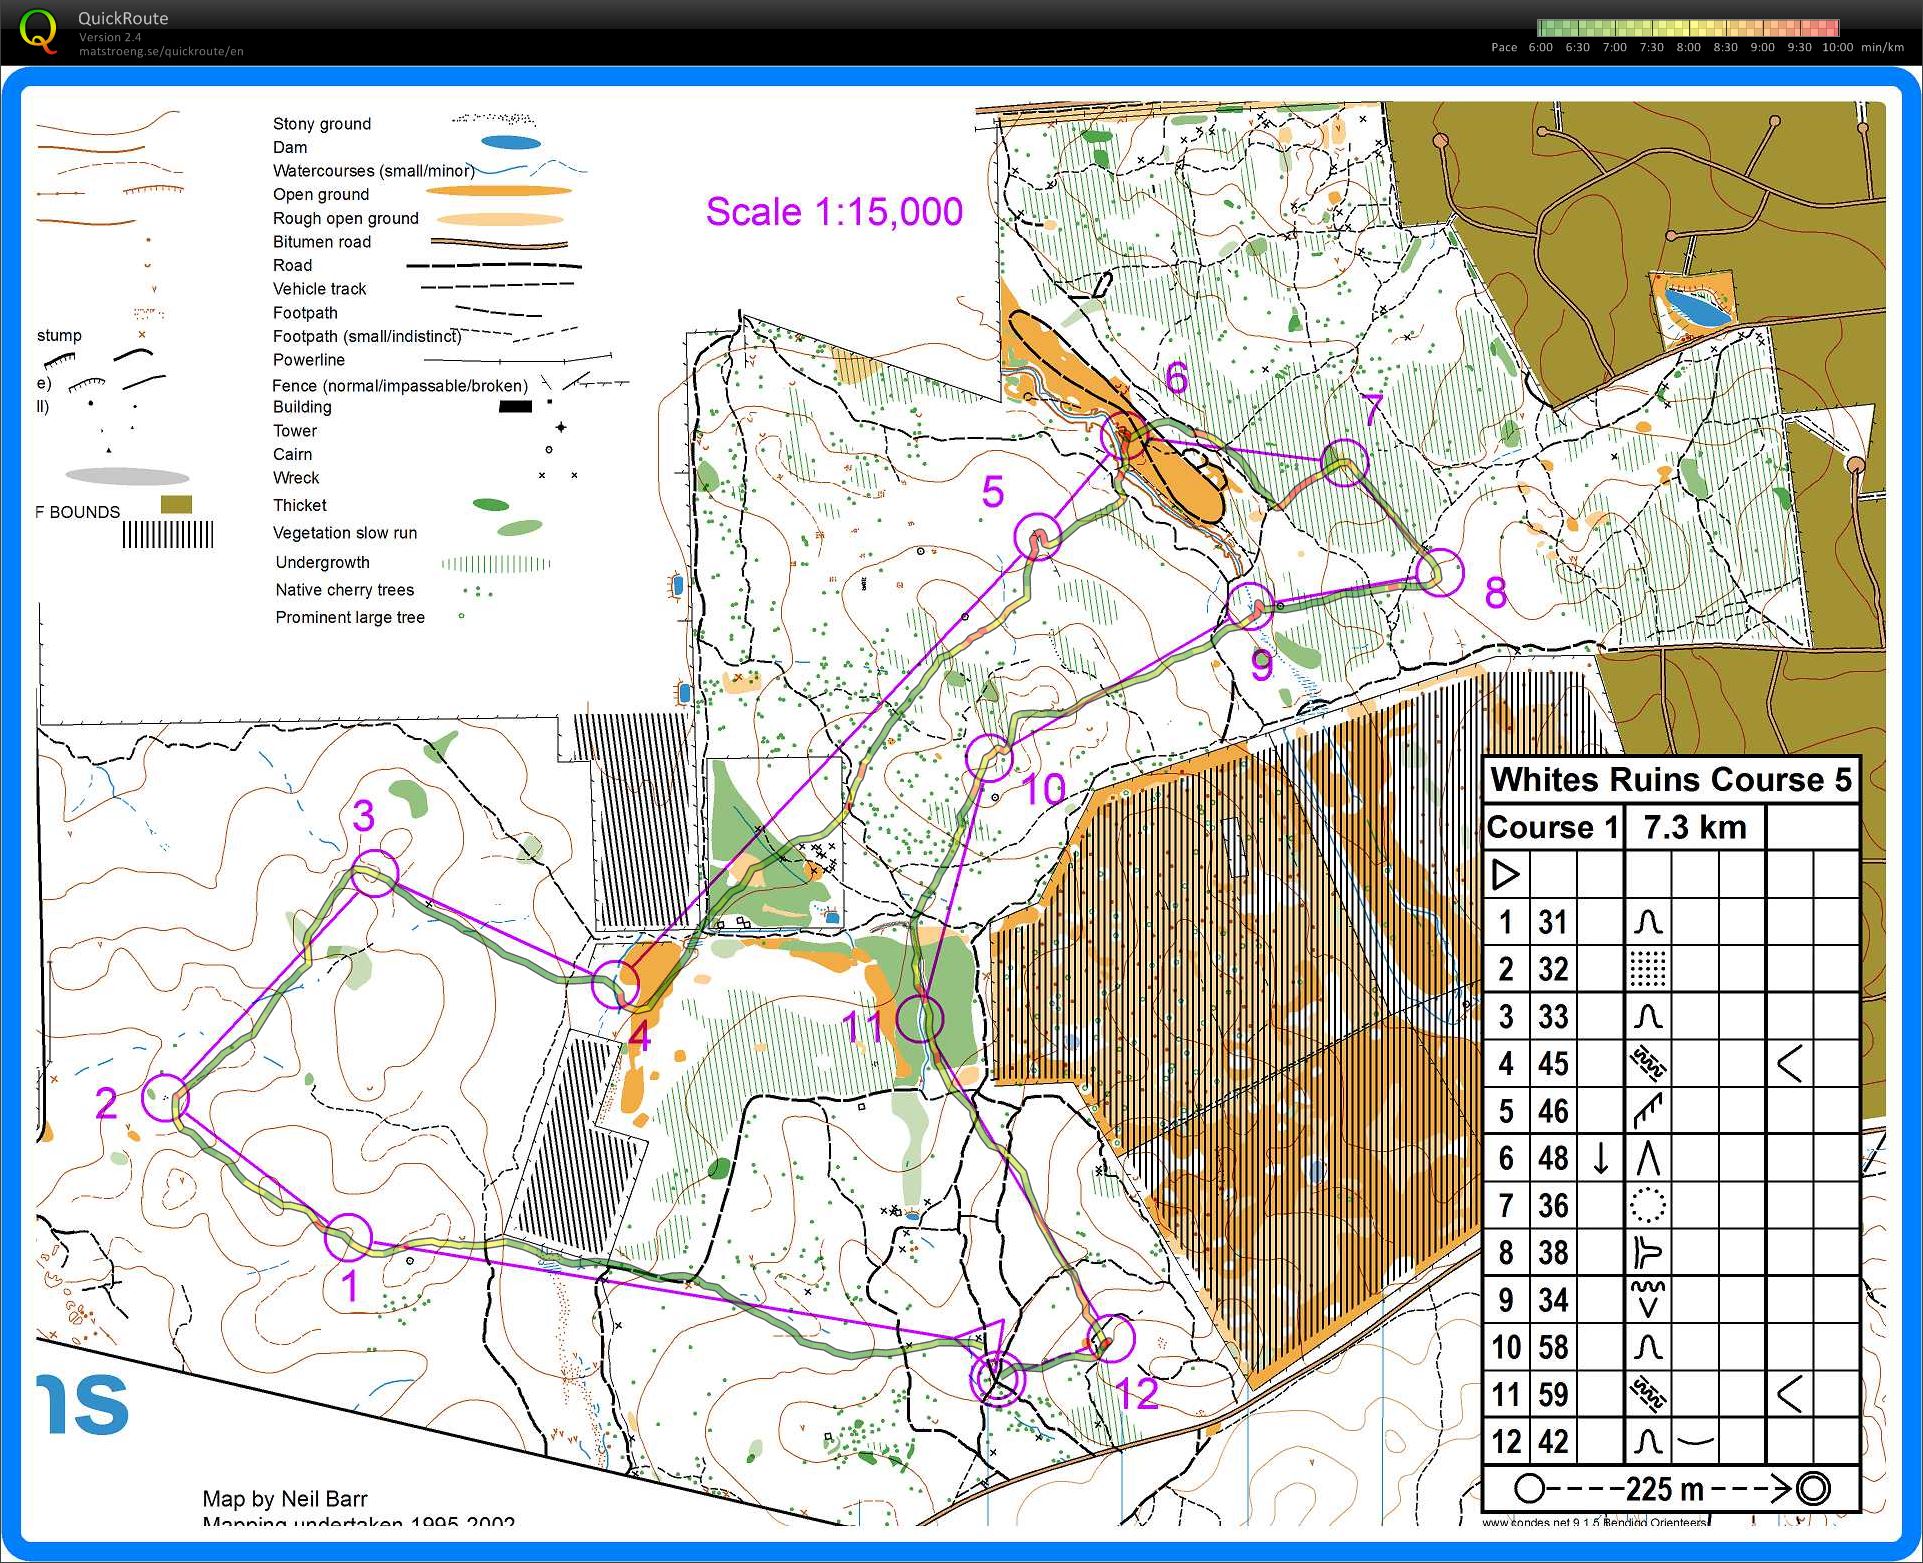Select the small depression symbol for control 7

coord(1646,1205)
